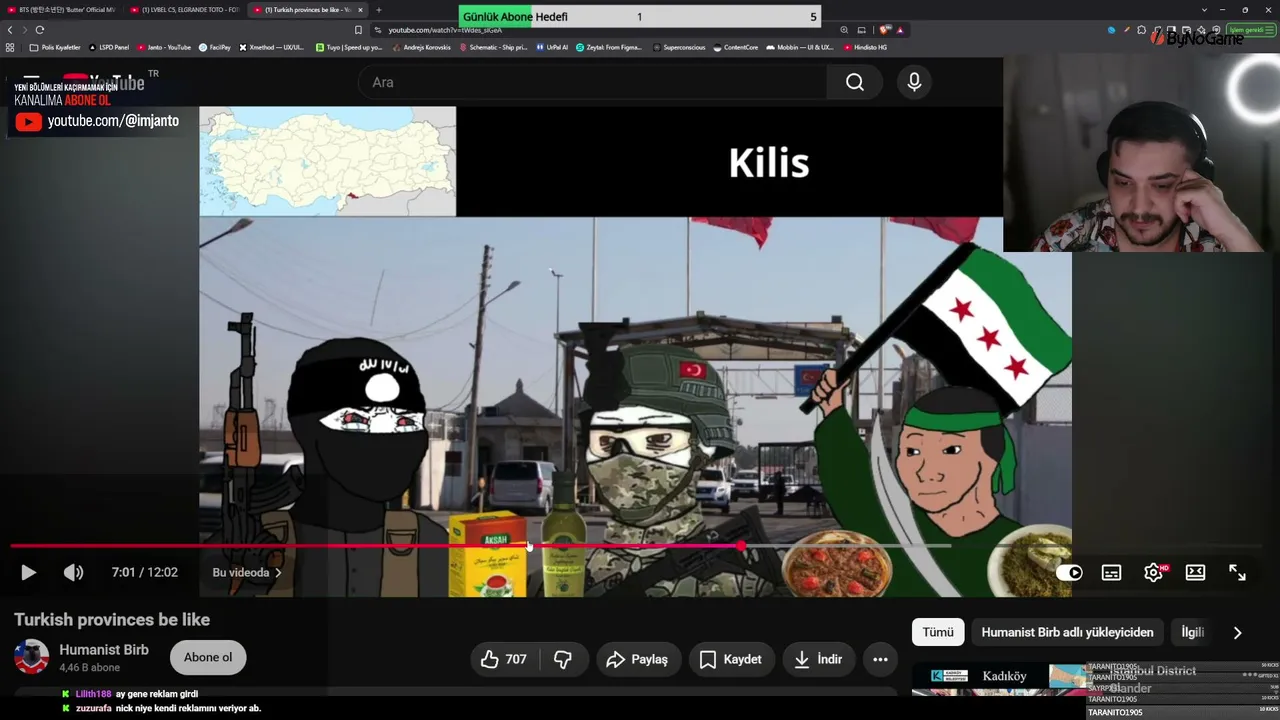Subscribe with the 'Abone ol' button

pos(208,657)
